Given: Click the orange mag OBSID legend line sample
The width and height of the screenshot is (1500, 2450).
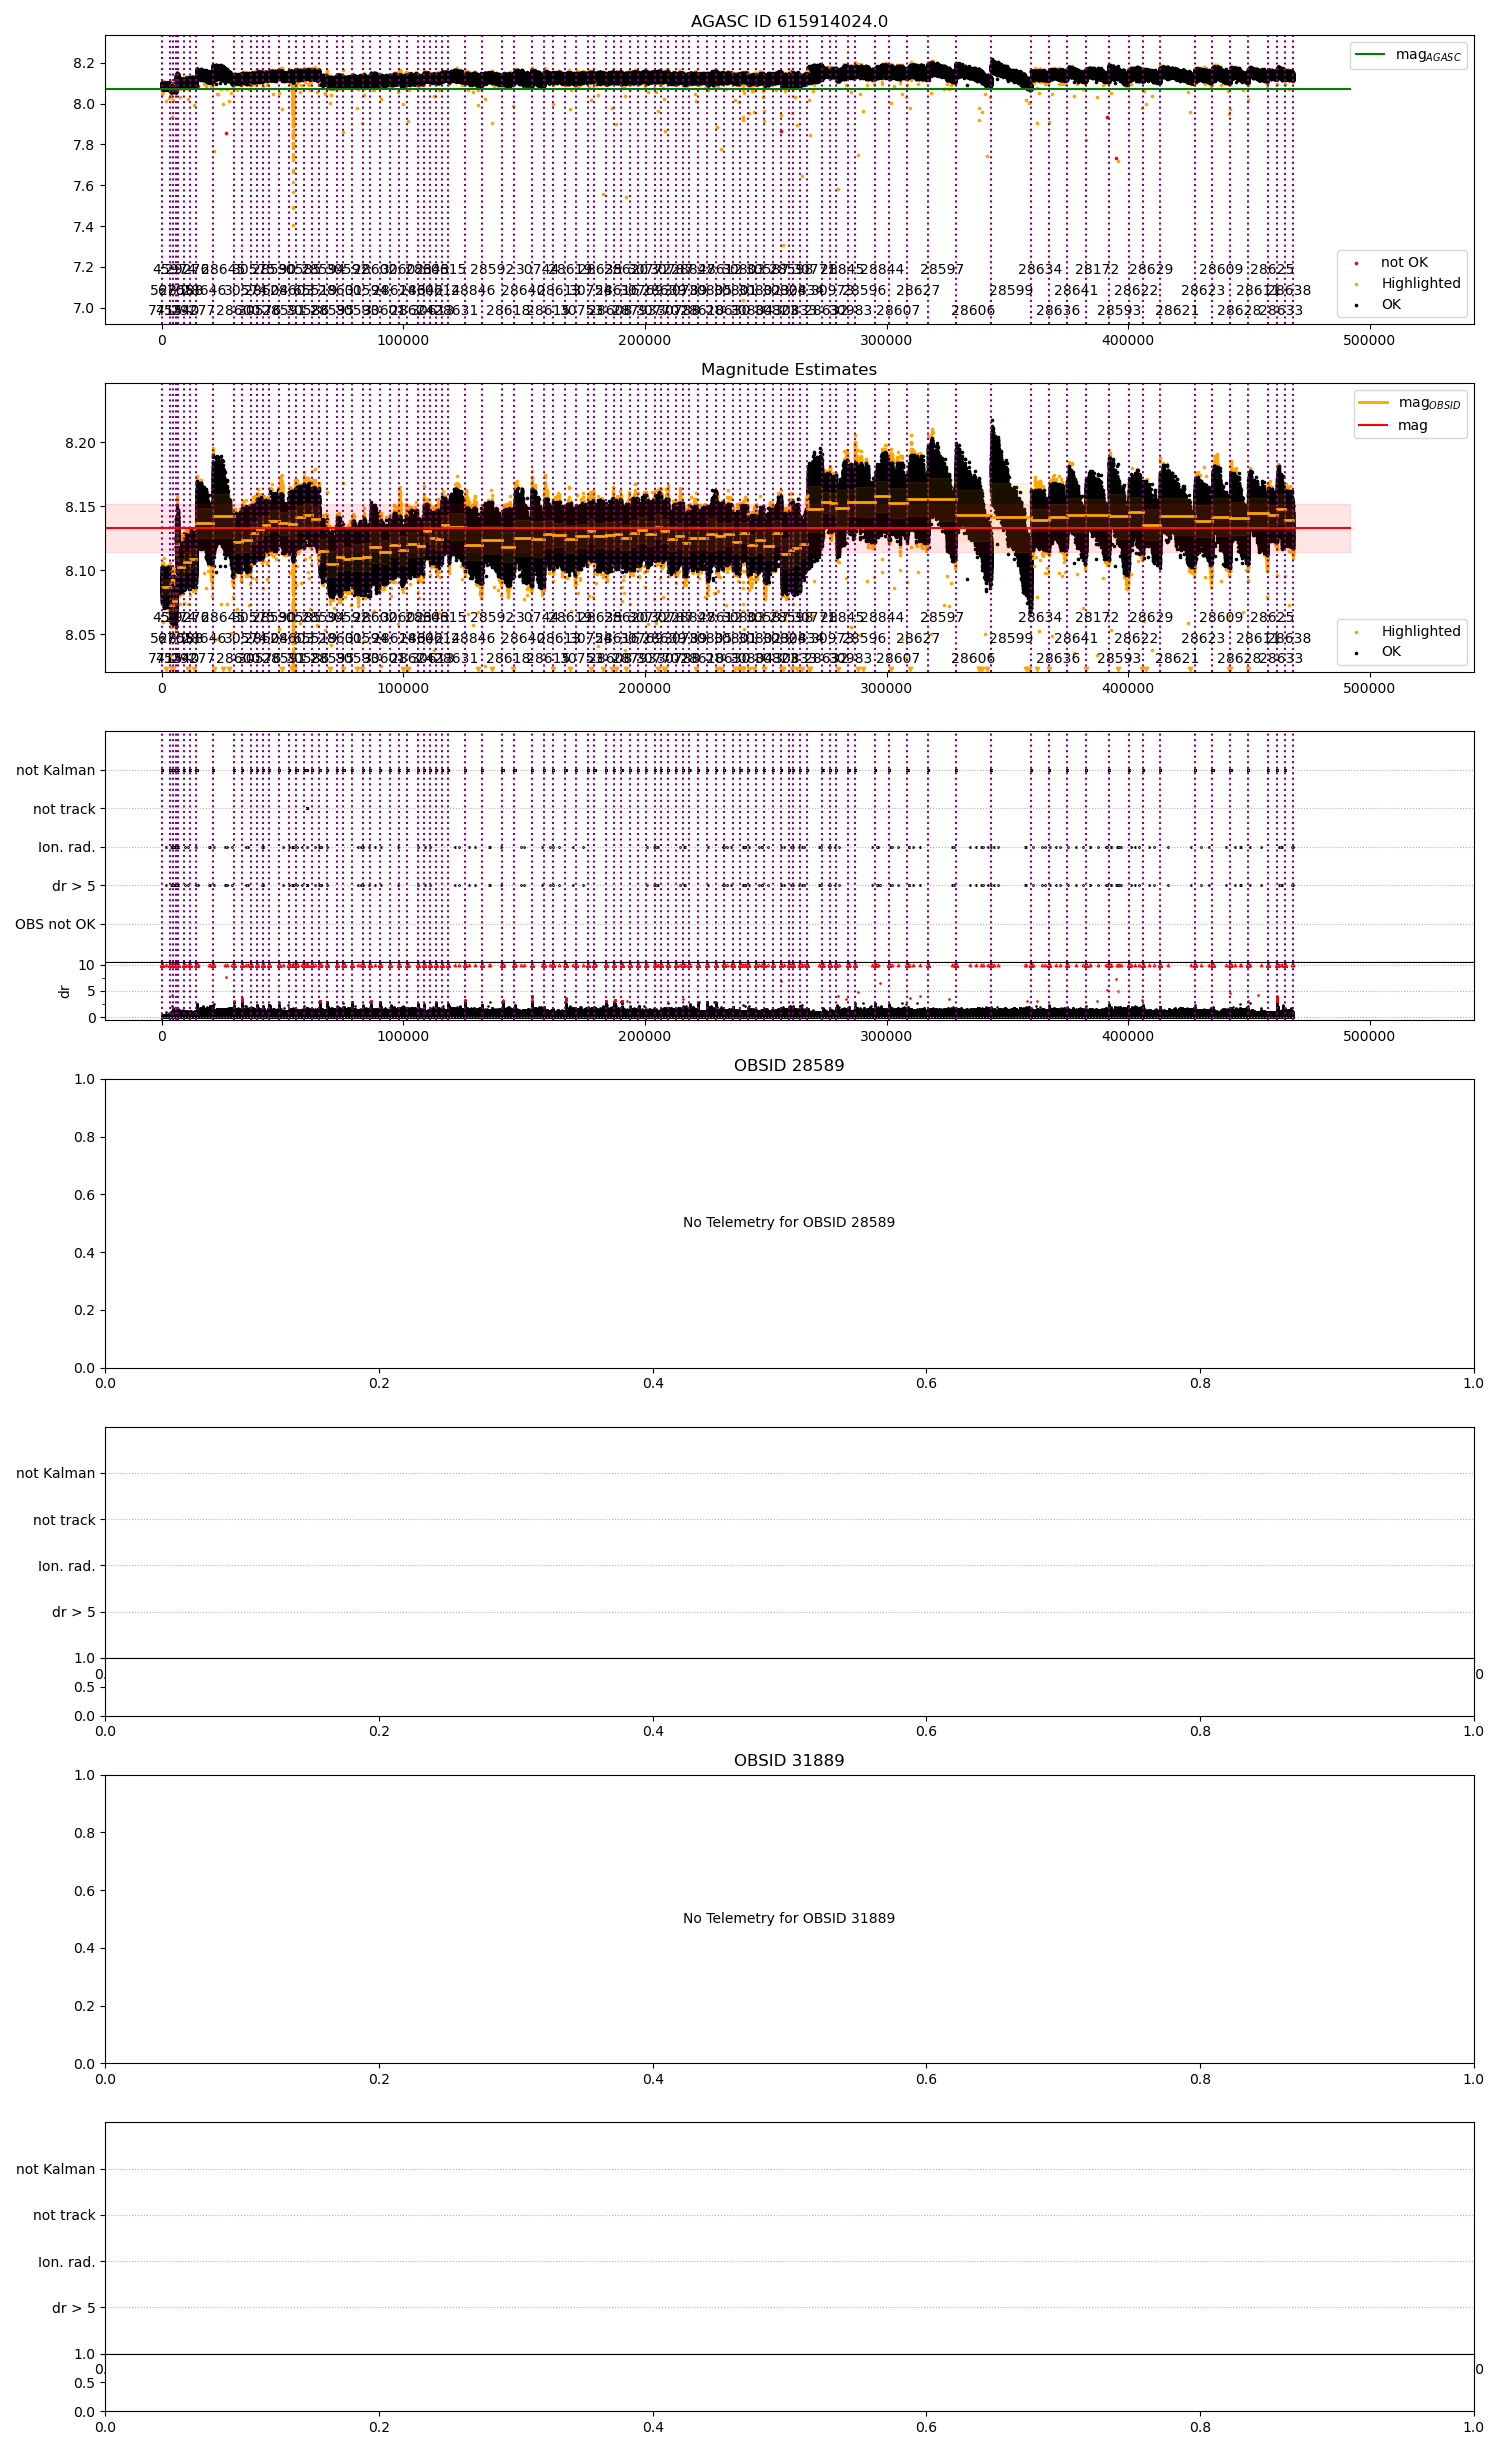Looking at the screenshot, I should pyautogui.click(x=1373, y=402).
